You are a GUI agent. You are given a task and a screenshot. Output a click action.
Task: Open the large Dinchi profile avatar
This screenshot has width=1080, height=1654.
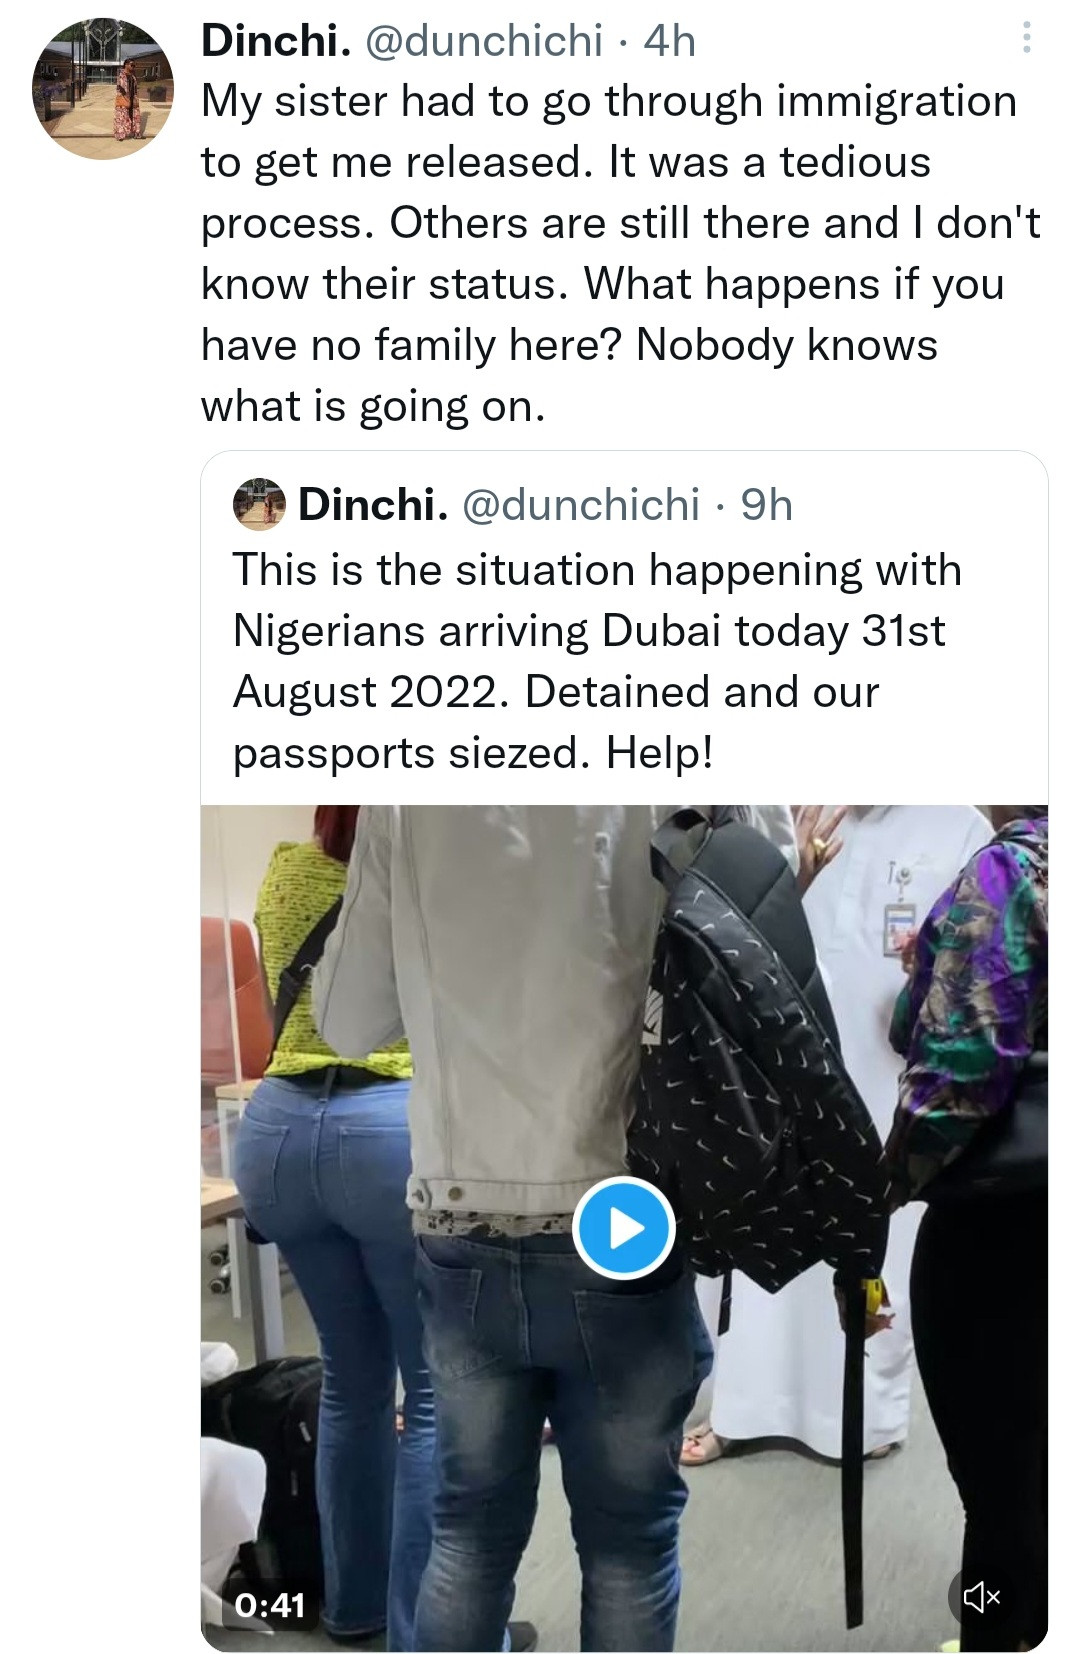[103, 90]
